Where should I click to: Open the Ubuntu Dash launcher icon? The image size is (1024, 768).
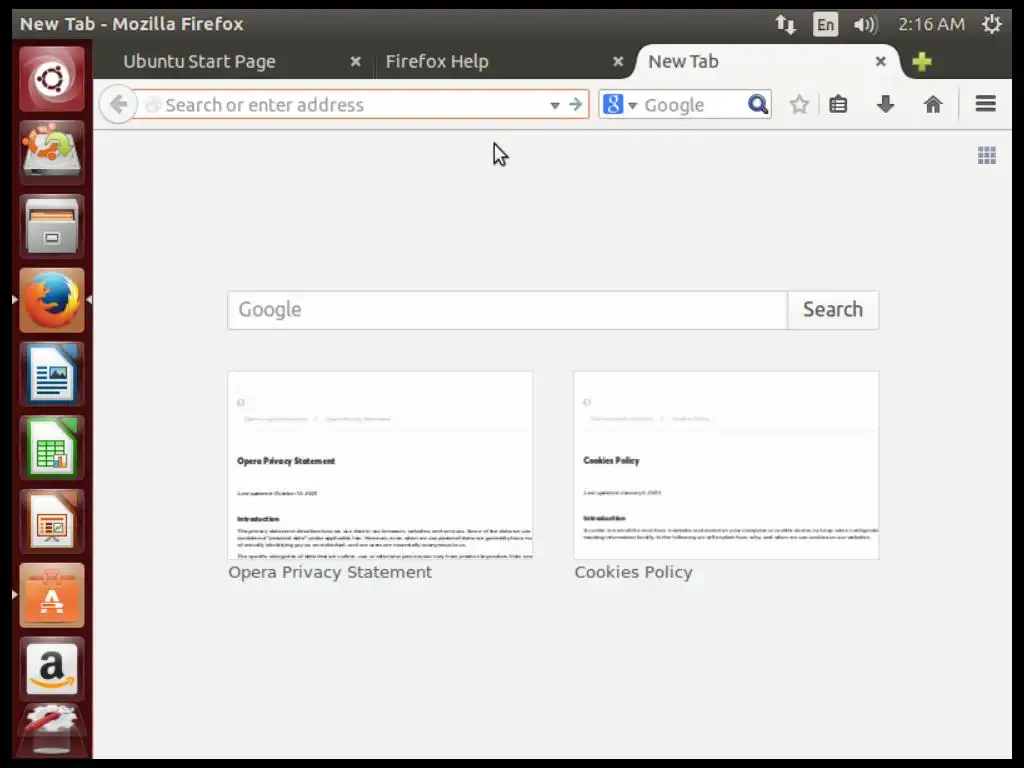[52, 79]
